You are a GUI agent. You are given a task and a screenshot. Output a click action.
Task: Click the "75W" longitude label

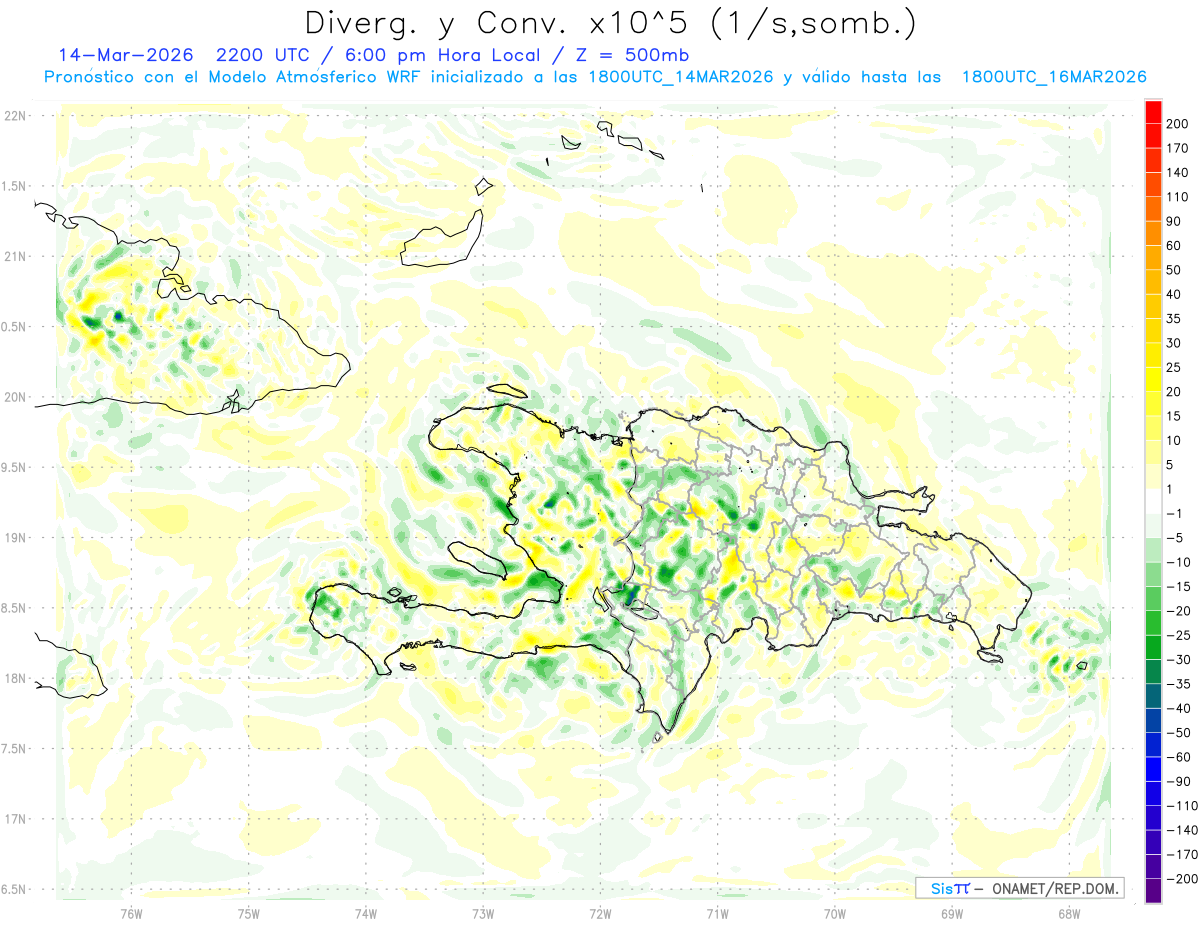pyautogui.click(x=249, y=913)
